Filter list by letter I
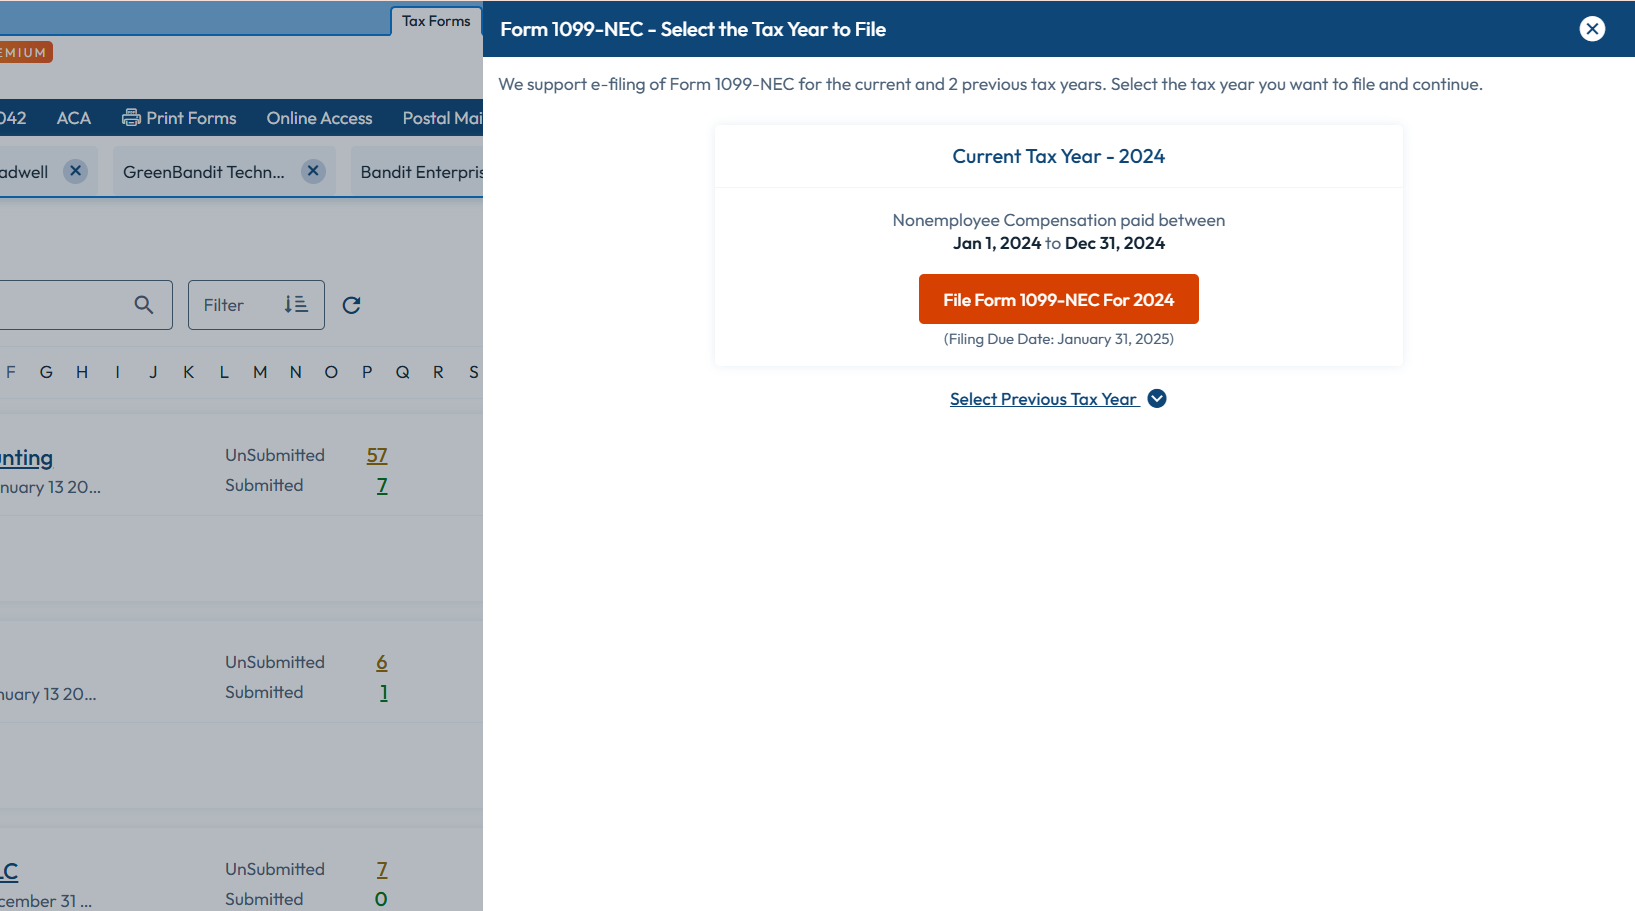Viewport: 1635px width, 911px height. coord(118,372)
